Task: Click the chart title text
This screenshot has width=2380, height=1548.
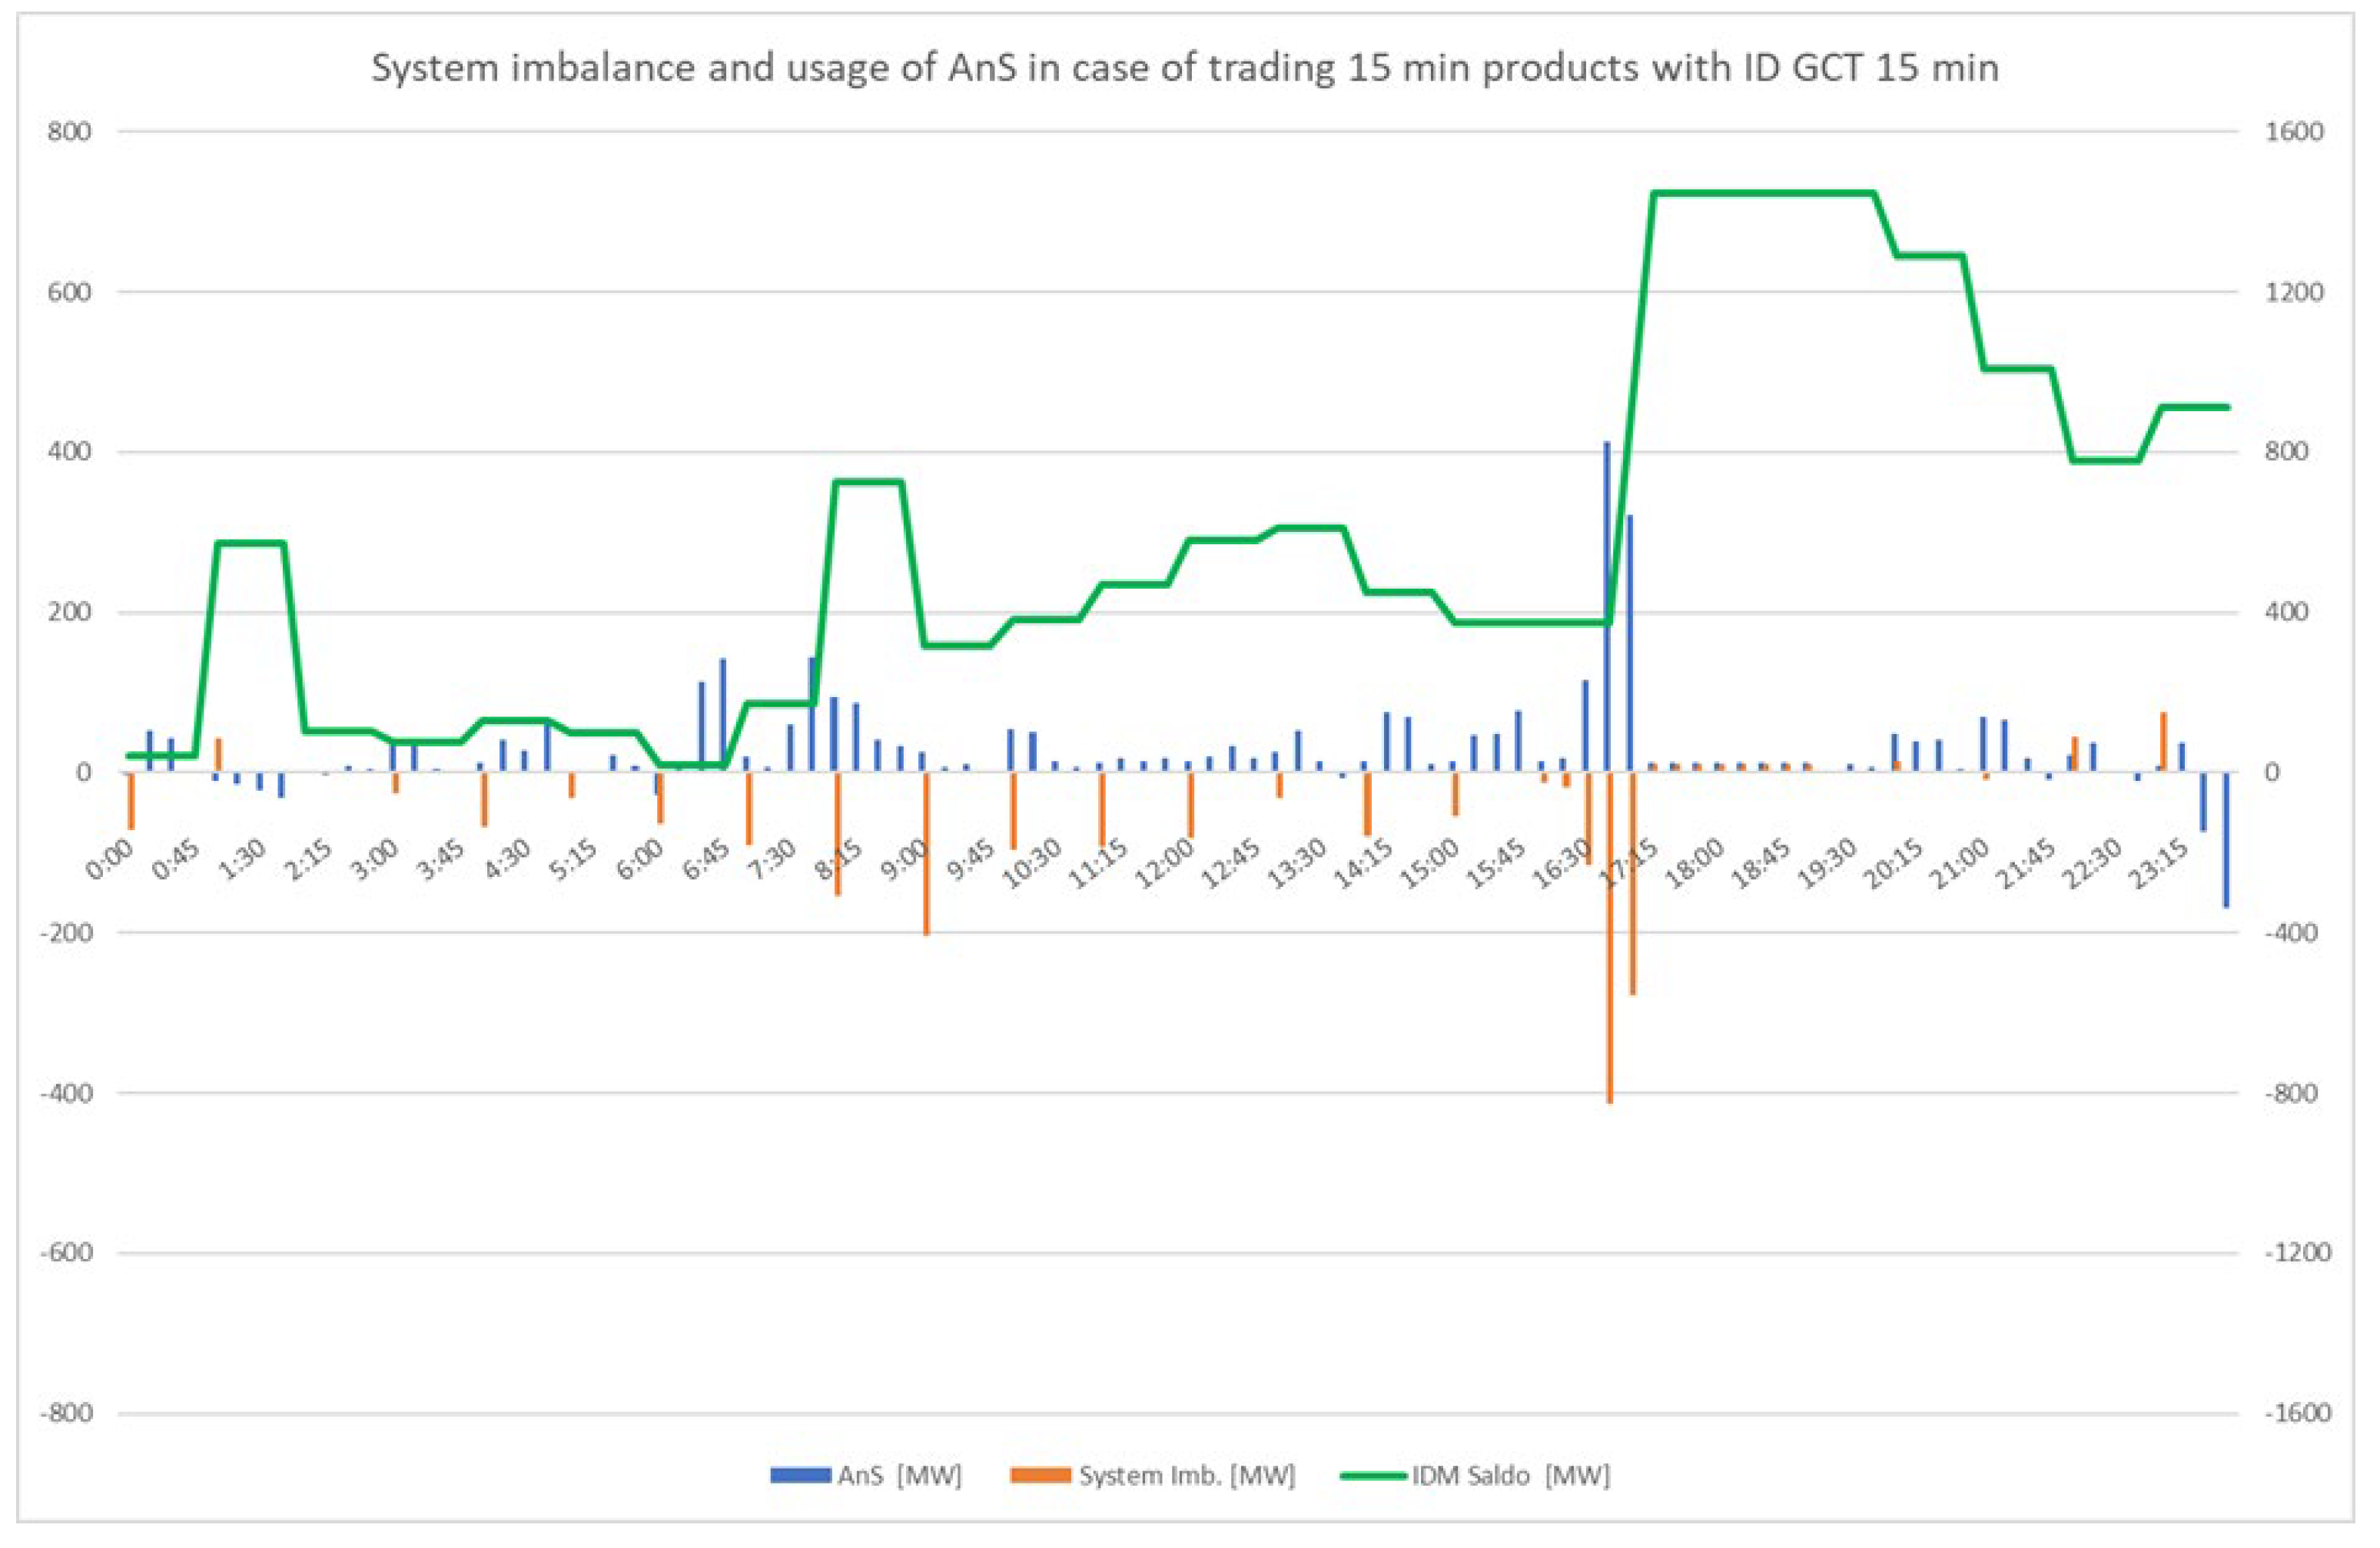Action: click(1185, 68)
